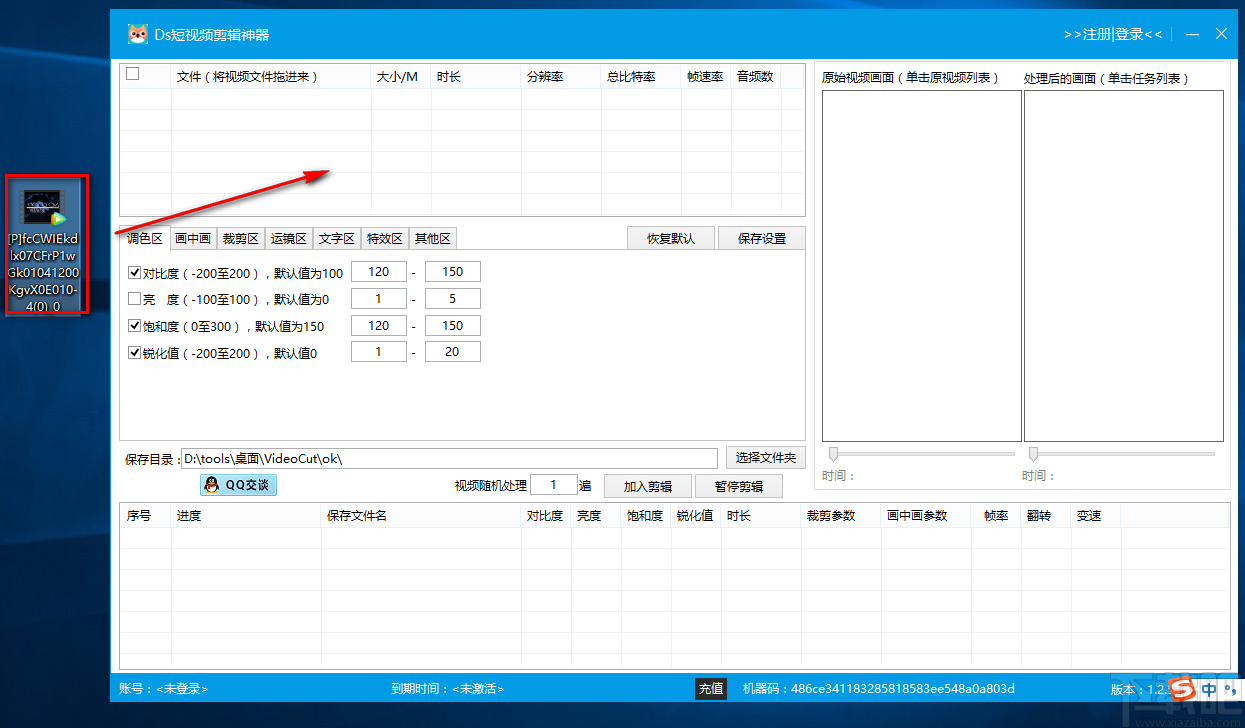Click the original video preview pane
The width and height of the screenshot is (1245, 728).
(x=922, y=266)
